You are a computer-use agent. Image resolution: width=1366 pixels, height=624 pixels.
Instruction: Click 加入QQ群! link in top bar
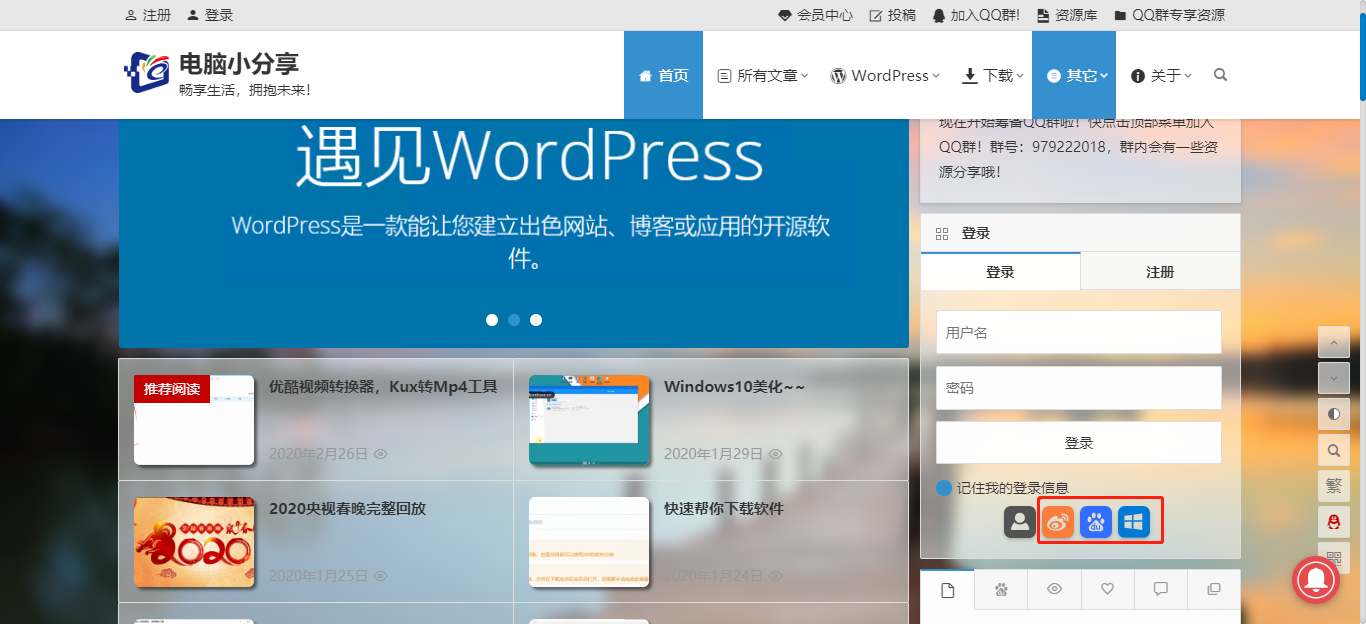pyautogui.click(x=976, y=15)
